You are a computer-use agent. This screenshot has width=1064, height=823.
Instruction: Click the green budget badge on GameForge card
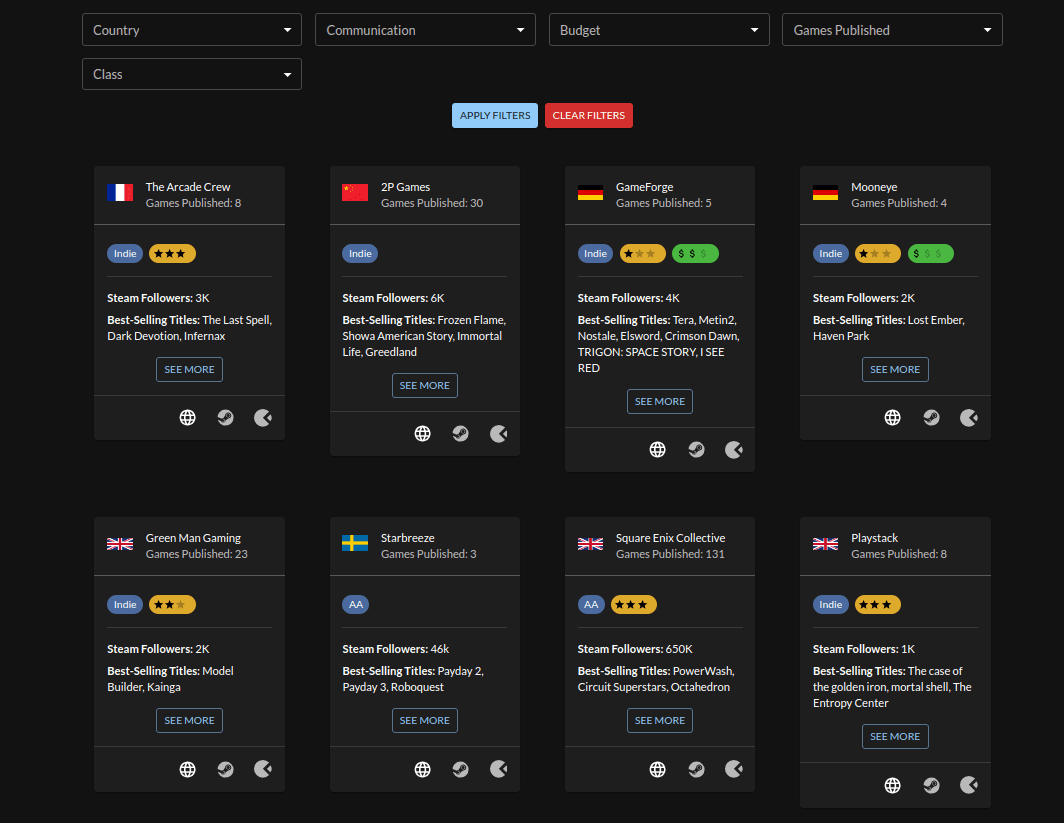[696, 254]
